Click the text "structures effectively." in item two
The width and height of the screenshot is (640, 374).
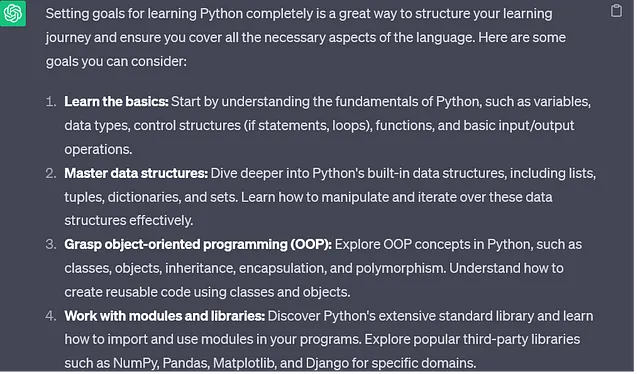pos(129,220)
